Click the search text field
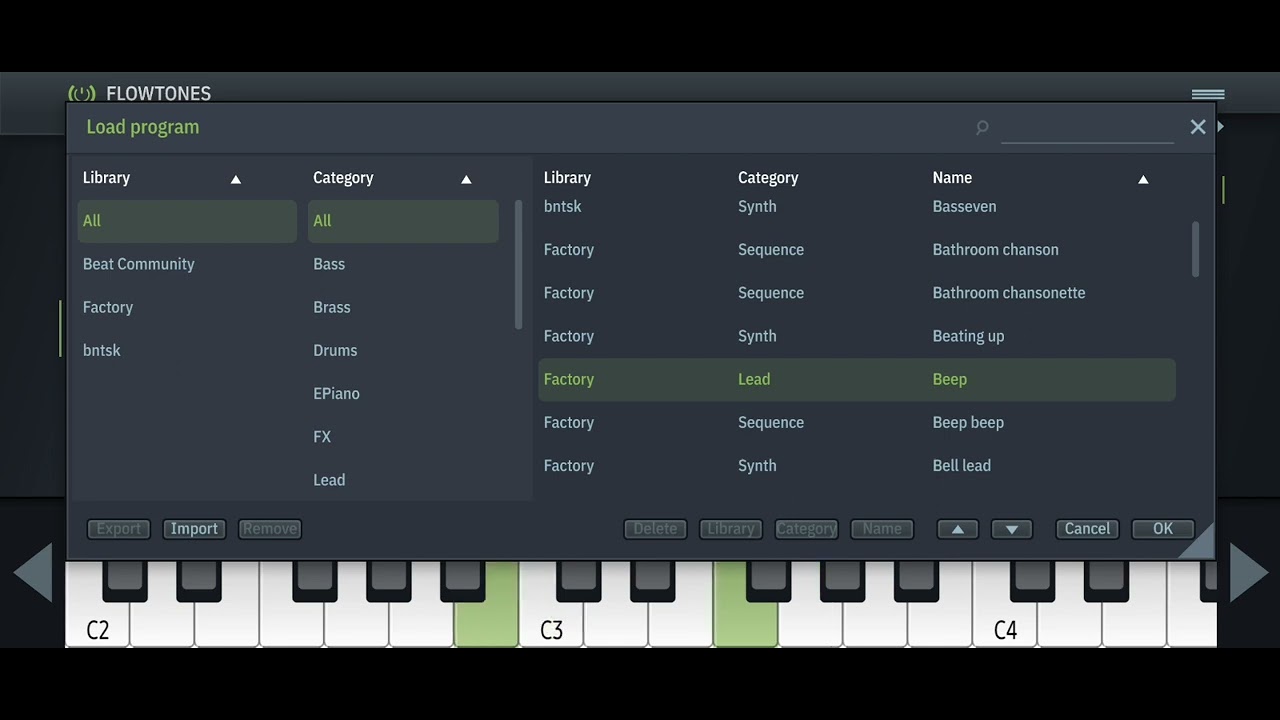 pyautogui.click(x=1087, y=128)
